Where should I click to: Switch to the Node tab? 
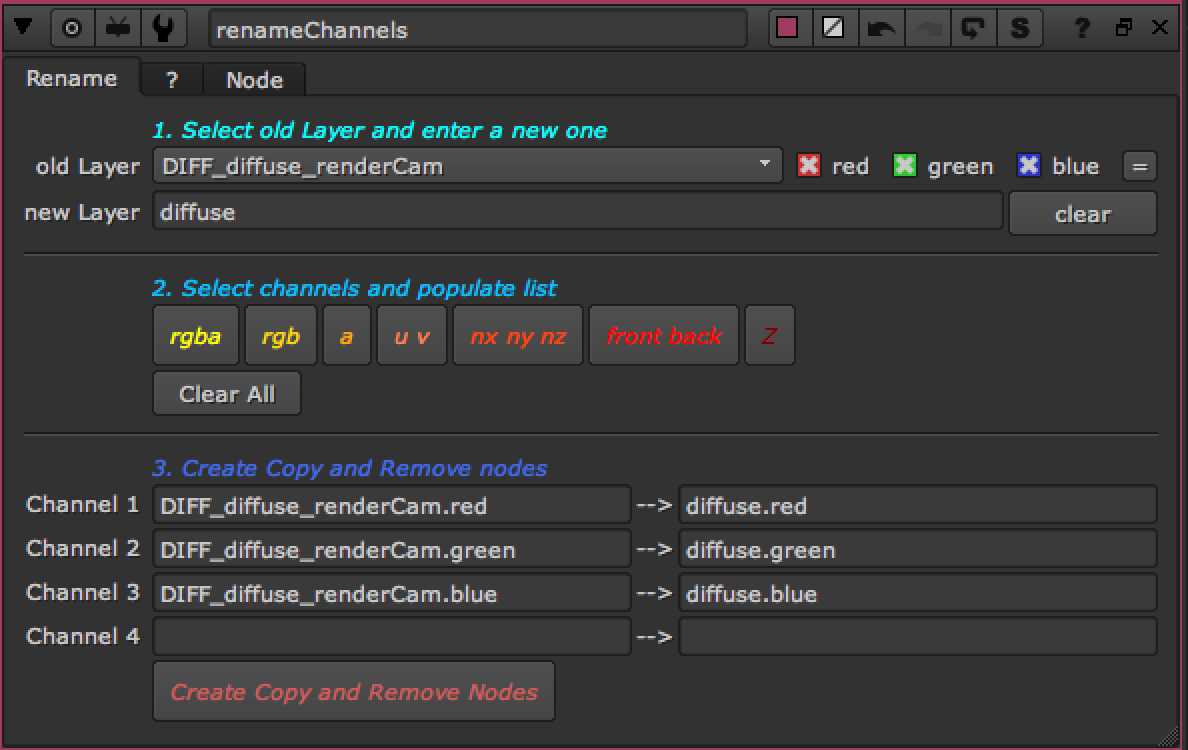point(254,80)
